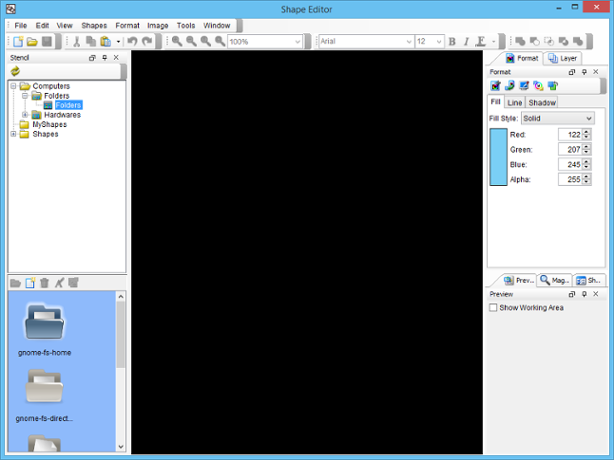
Task: Open the font color dropdown arrow
Action: [493, 41]
